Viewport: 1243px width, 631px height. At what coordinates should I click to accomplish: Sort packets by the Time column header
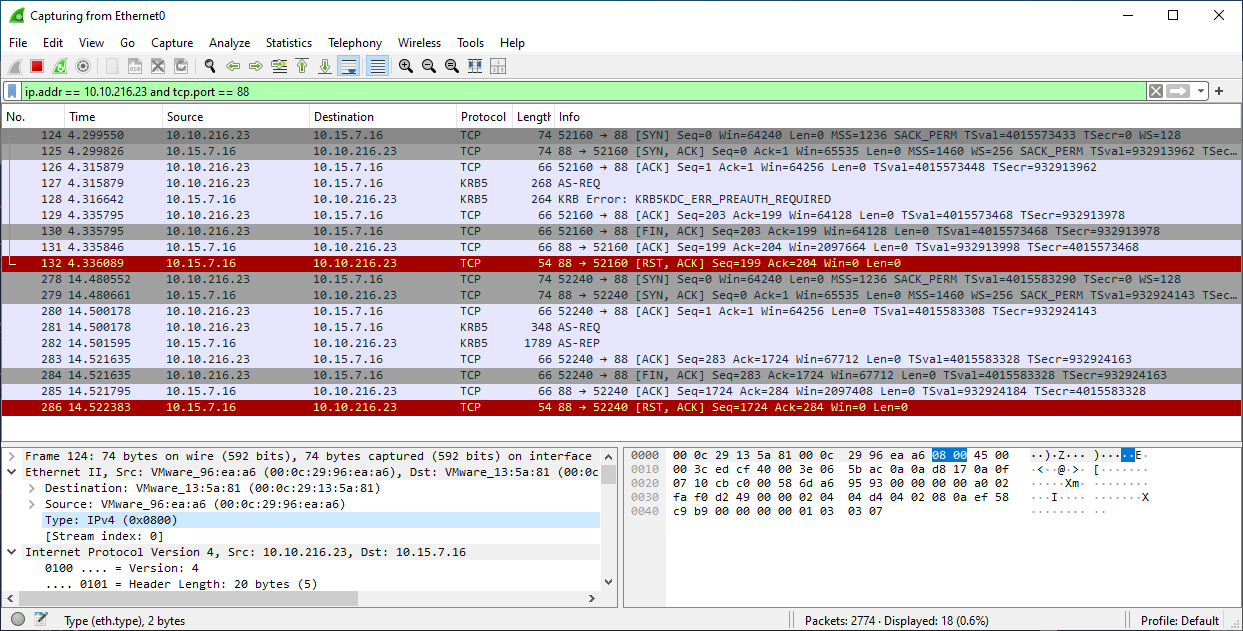coord(113,117)
